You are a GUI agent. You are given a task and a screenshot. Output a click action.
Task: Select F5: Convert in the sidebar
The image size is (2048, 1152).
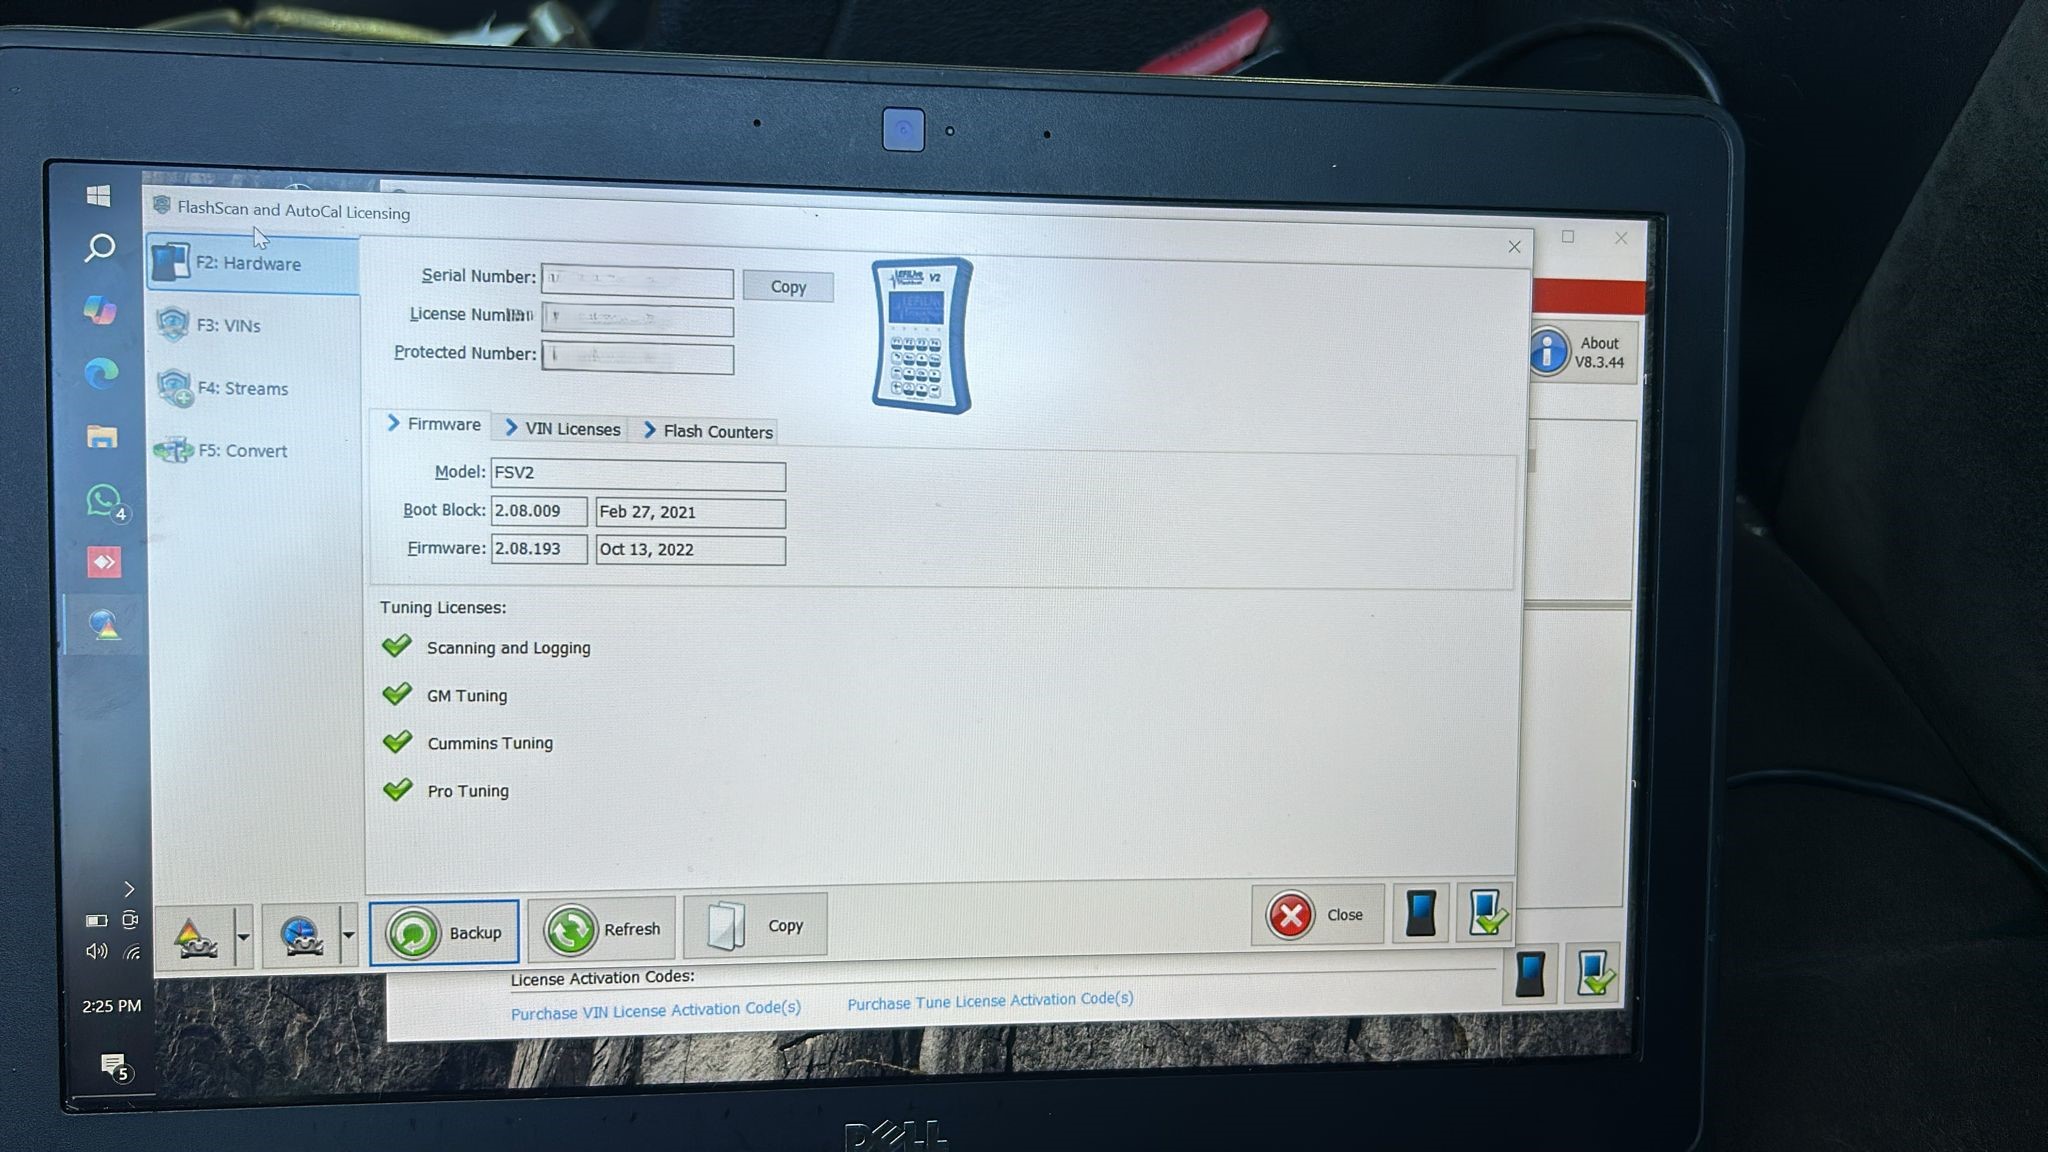point(242,451)
